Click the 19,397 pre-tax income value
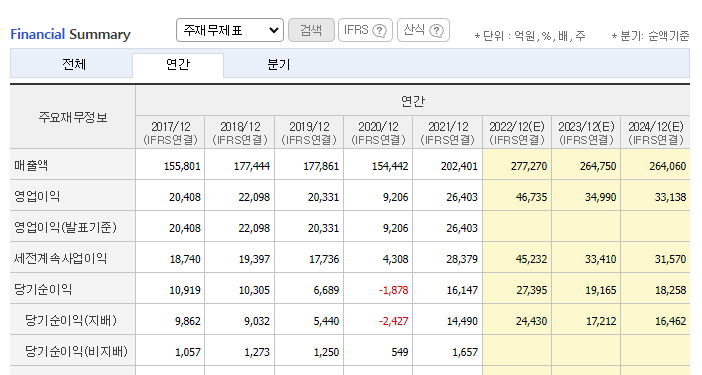The width and height of the screenshot is (702, 375). coord(254,259)
